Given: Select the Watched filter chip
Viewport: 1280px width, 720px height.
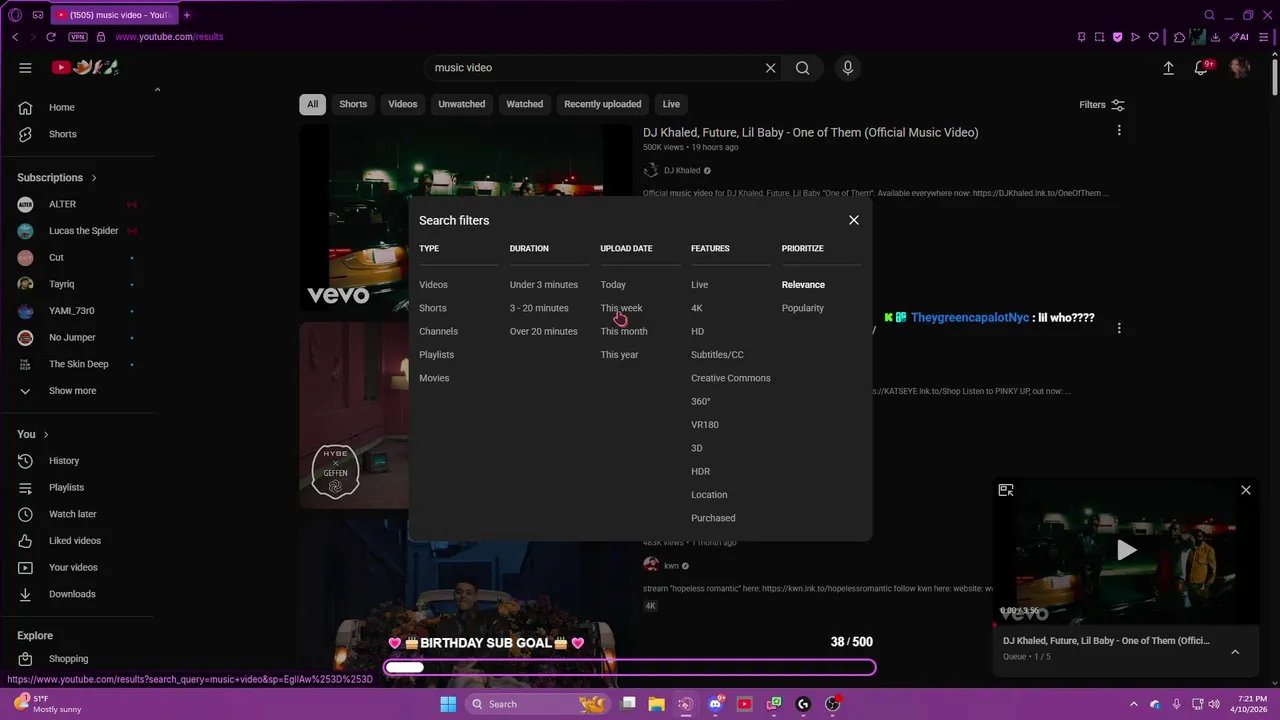Looking at the screenshot, I should (524, 104).
